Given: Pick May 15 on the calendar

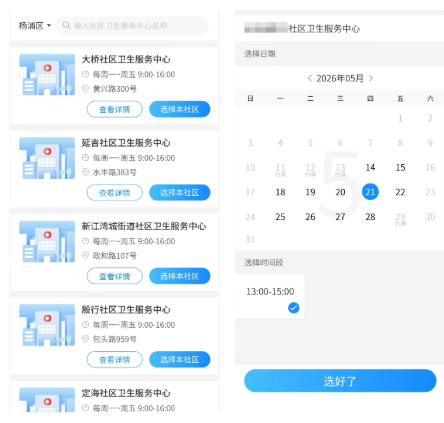Looking at the screenshot, I should tap(400, 167).
